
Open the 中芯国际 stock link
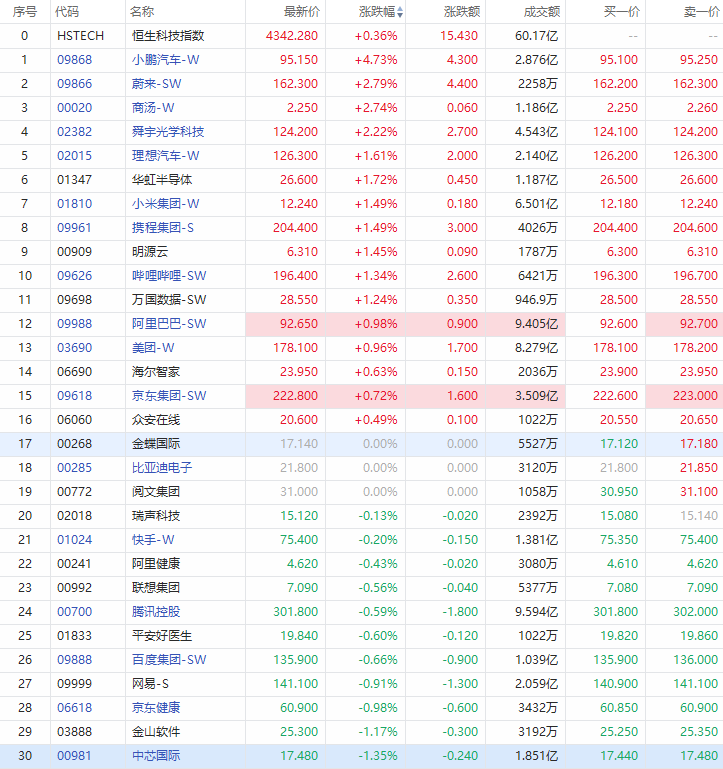point(156,756)
